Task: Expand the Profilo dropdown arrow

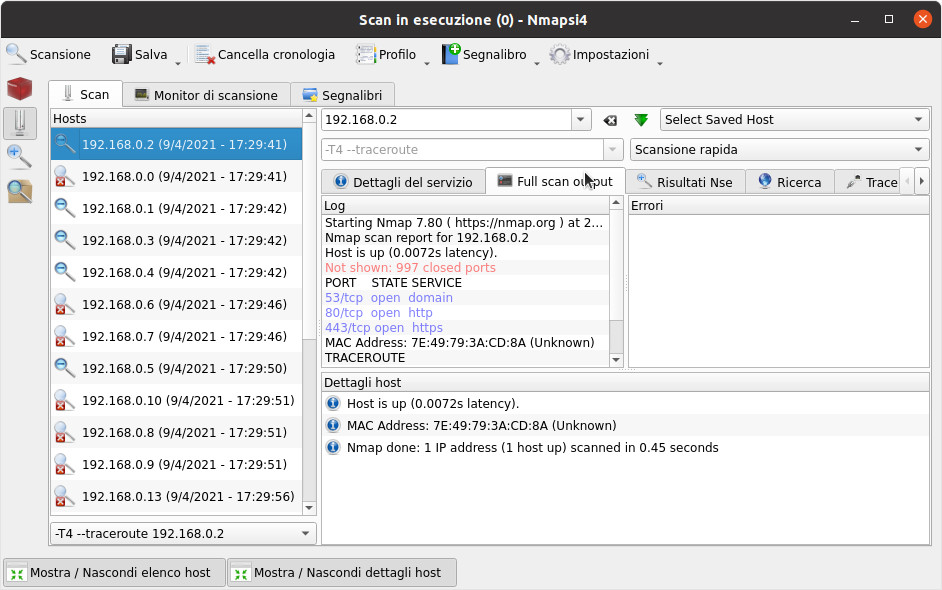Action: tap(427, 62)
